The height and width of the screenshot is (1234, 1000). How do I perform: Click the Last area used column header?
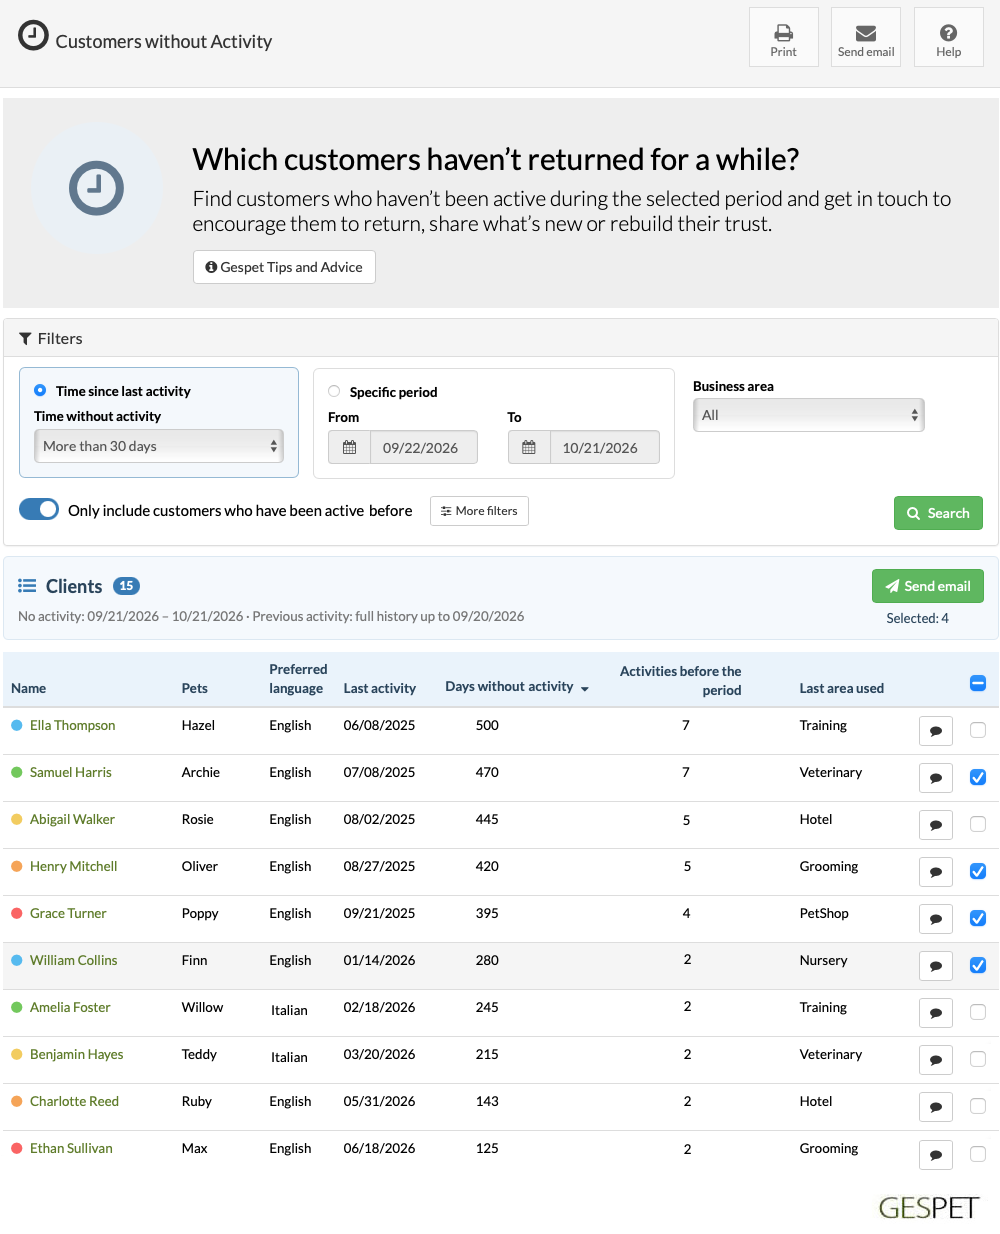[x=841, y=688]
